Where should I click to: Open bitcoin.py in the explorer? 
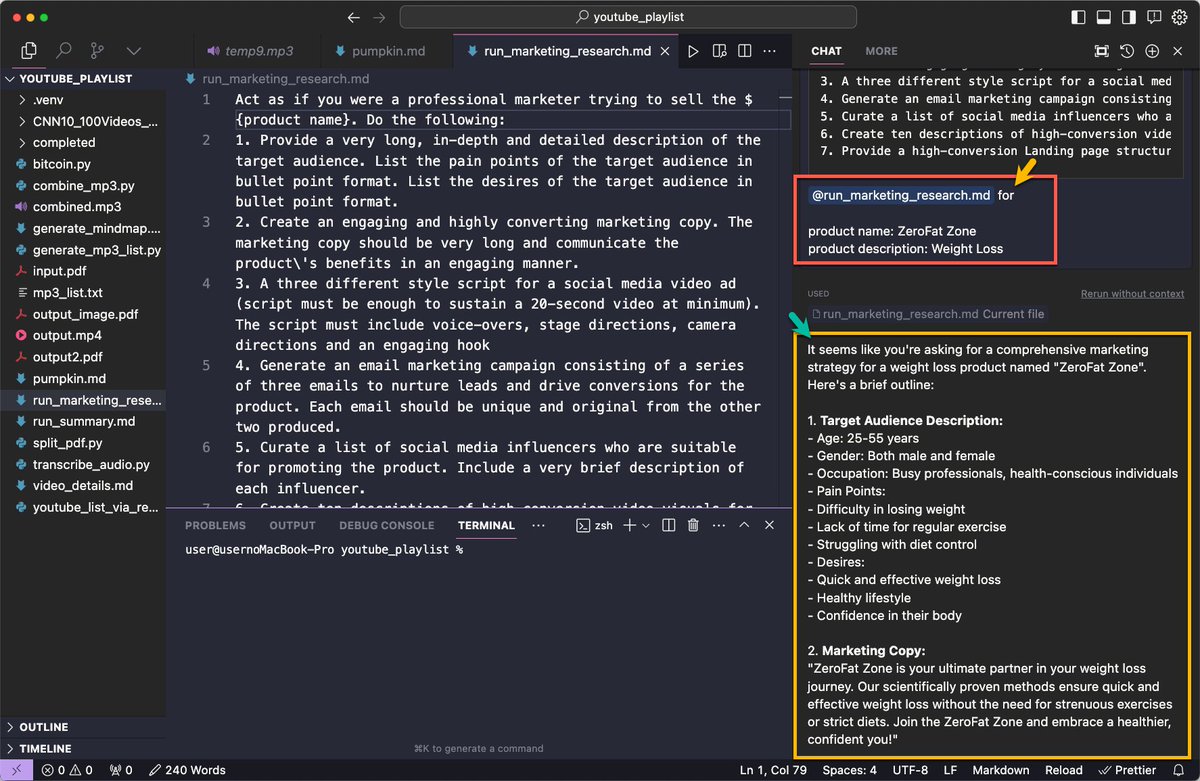pos(62,164)
